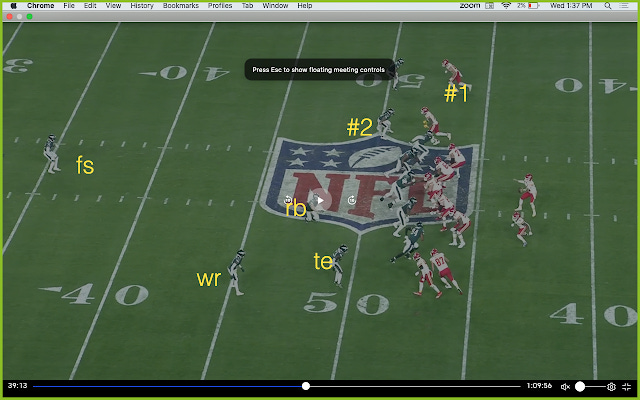Open Spotlight search magnifier icon

(x=608, y=6)
